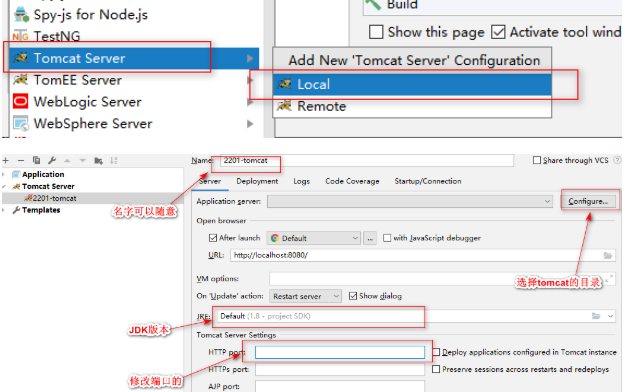The height and width of the screenshot is (392, 637).
Task: Open edit defaults wrench icon
Action: click(x=52, y=160)
